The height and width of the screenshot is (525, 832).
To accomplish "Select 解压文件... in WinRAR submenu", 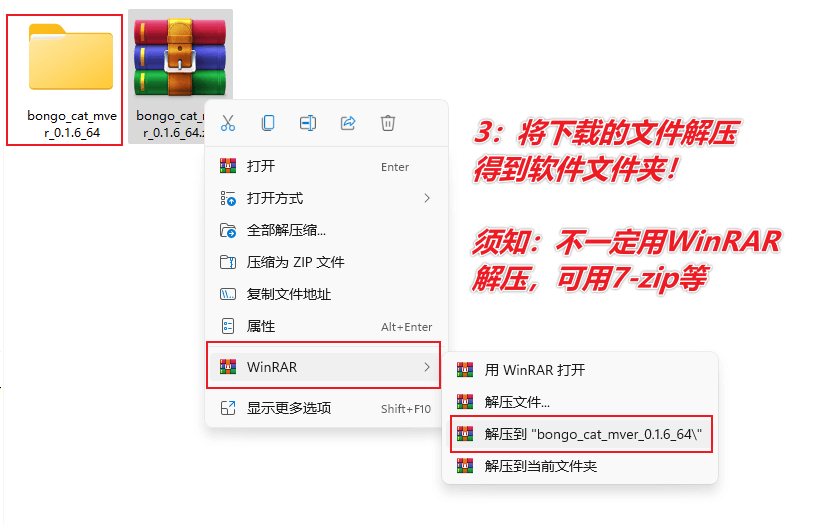I will pos(580,402).
